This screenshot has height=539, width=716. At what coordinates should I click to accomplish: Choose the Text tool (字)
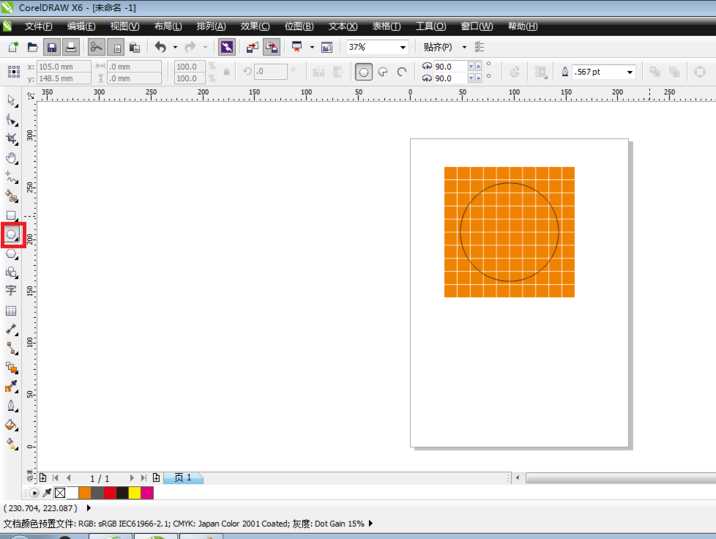tap(12, 291)
